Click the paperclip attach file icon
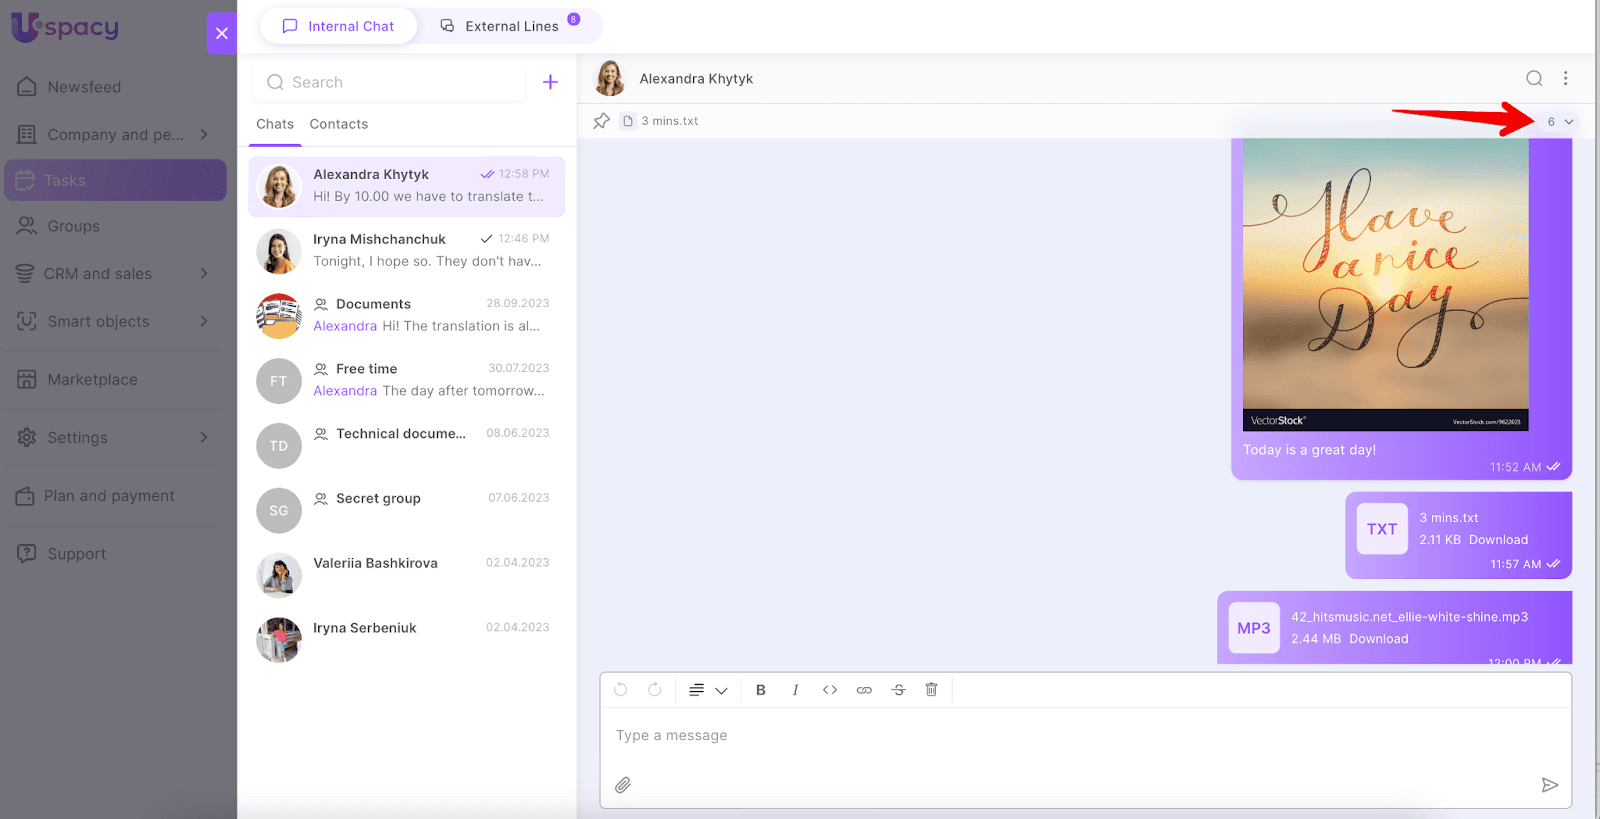The image size is (1600, 819). (x=623, y=785)
